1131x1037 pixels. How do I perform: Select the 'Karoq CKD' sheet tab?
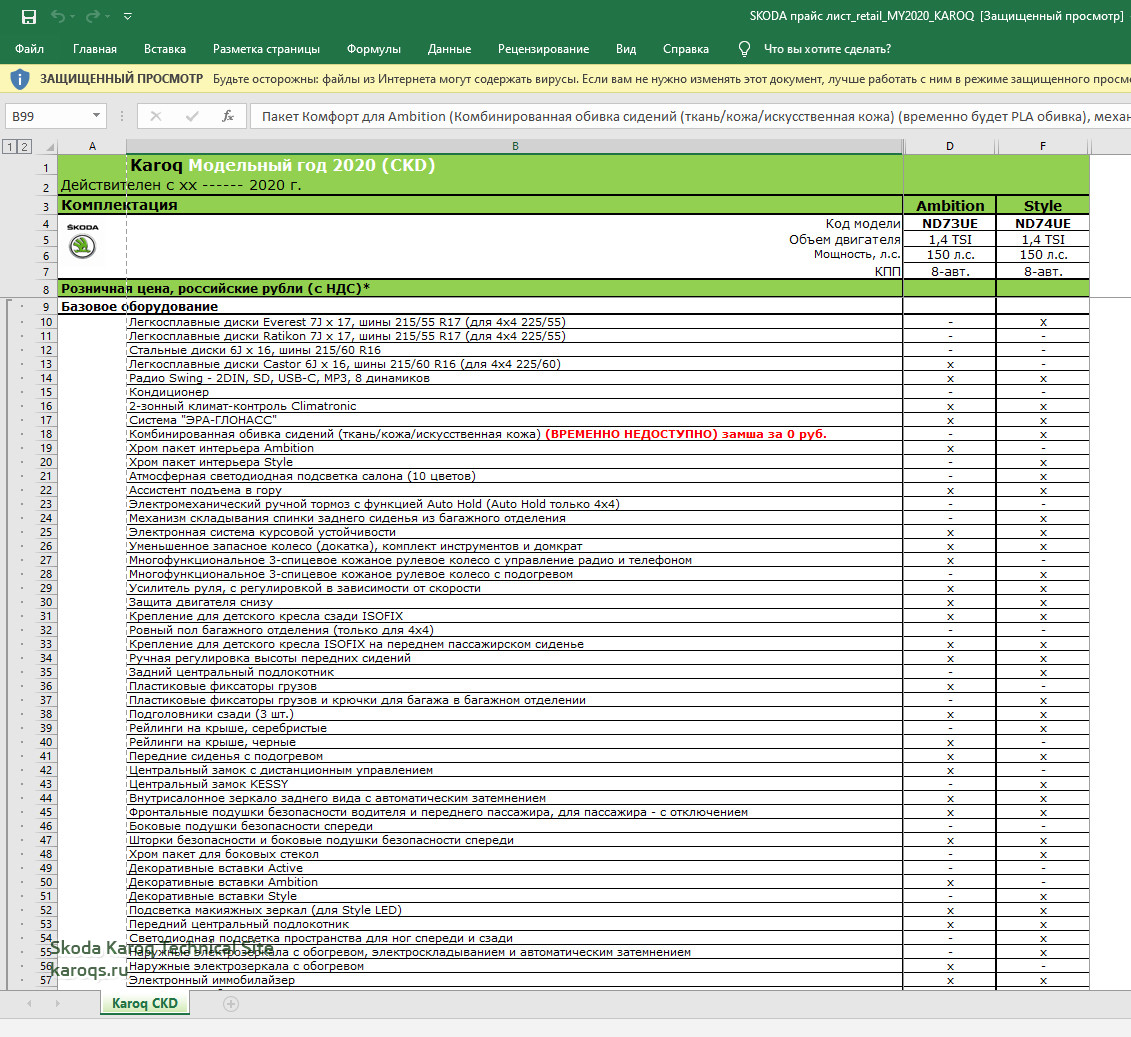(x=145, y=1003)
